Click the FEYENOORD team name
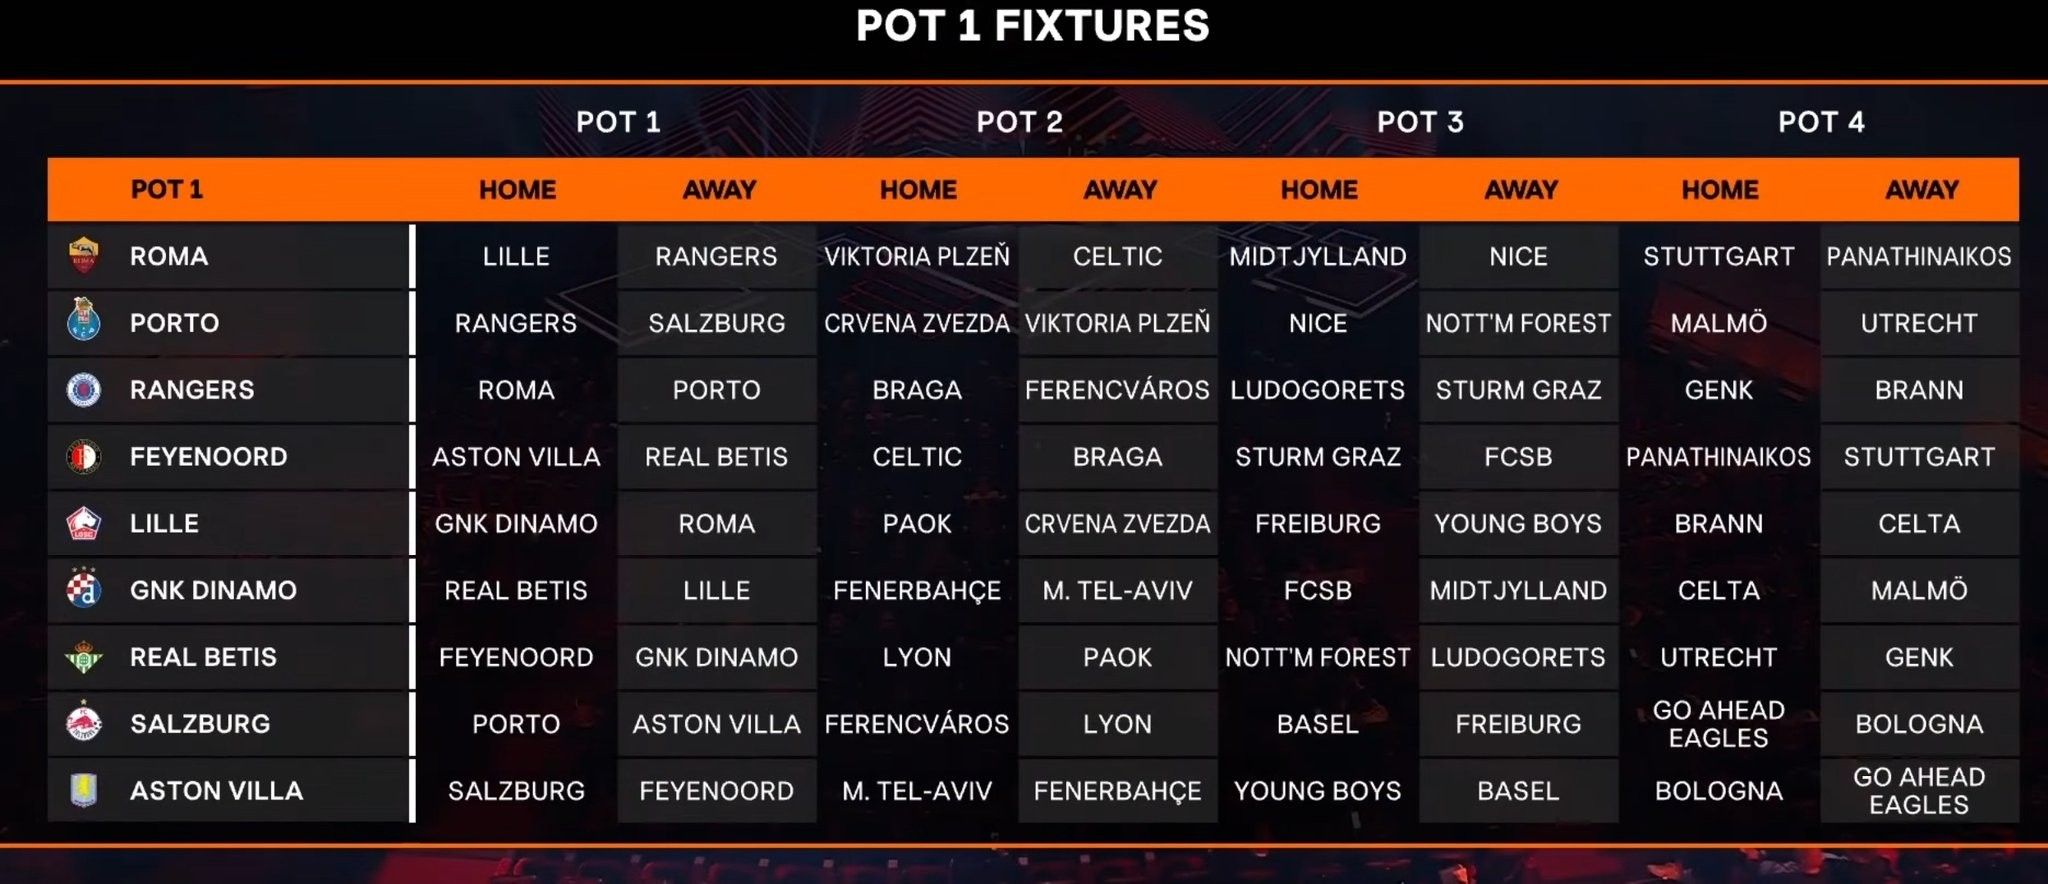 [208, 457]
